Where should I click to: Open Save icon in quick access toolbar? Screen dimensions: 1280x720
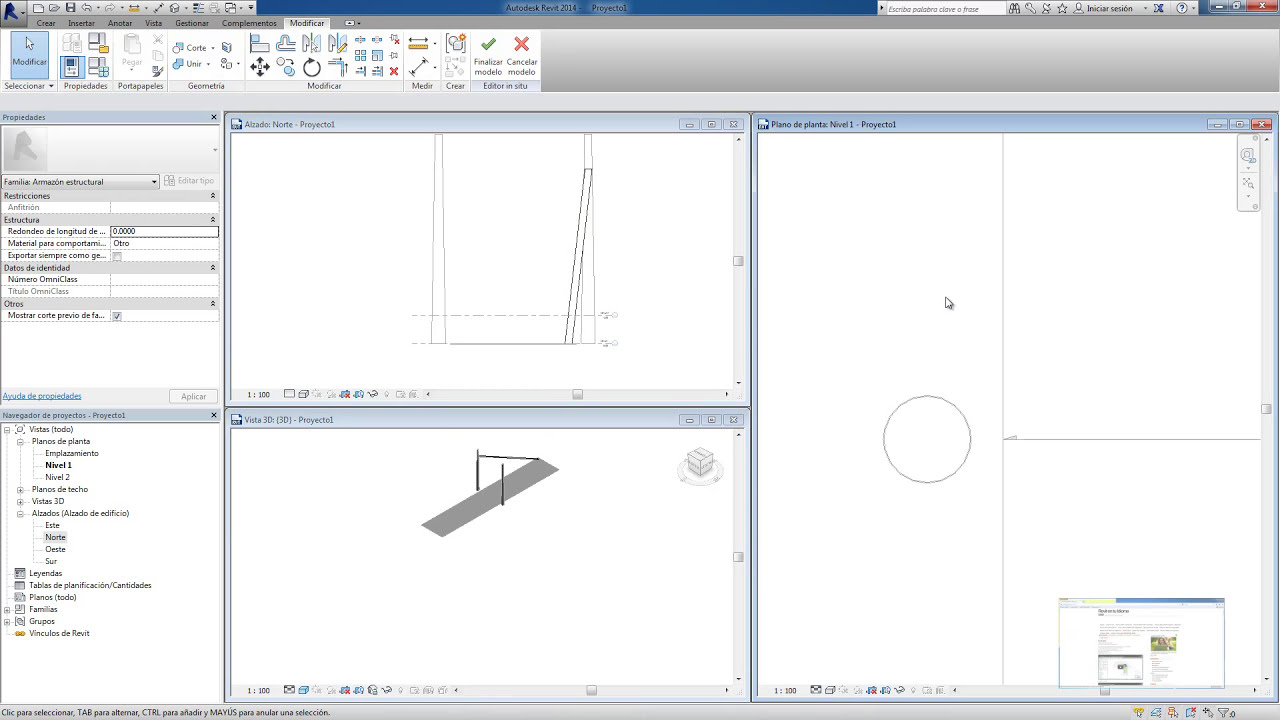click(x=70, y=8)
